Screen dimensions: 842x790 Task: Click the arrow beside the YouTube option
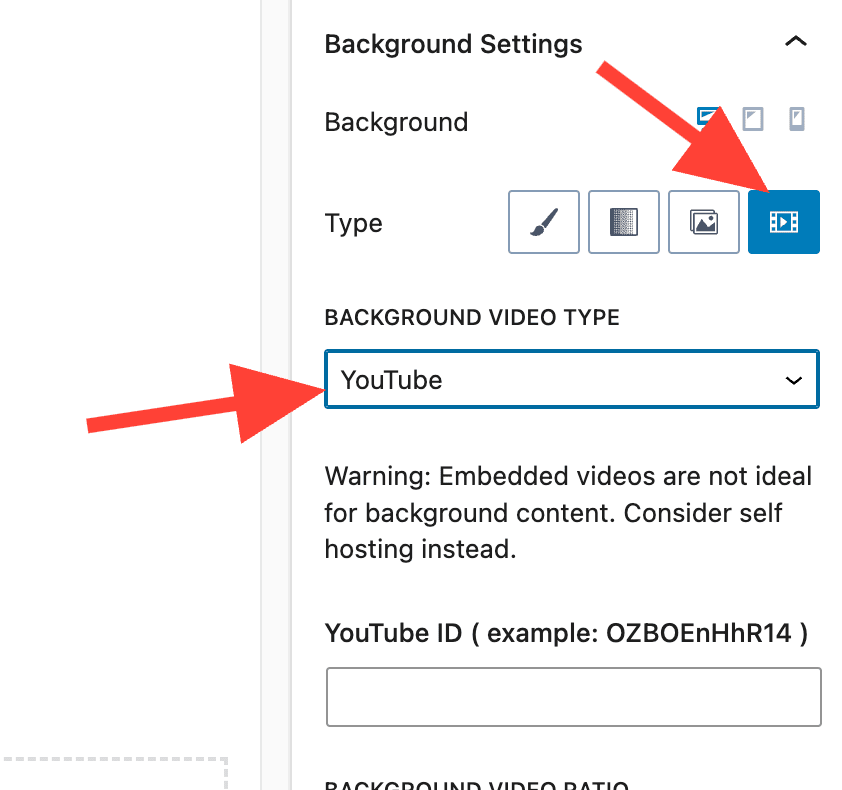tap(794, 381)
